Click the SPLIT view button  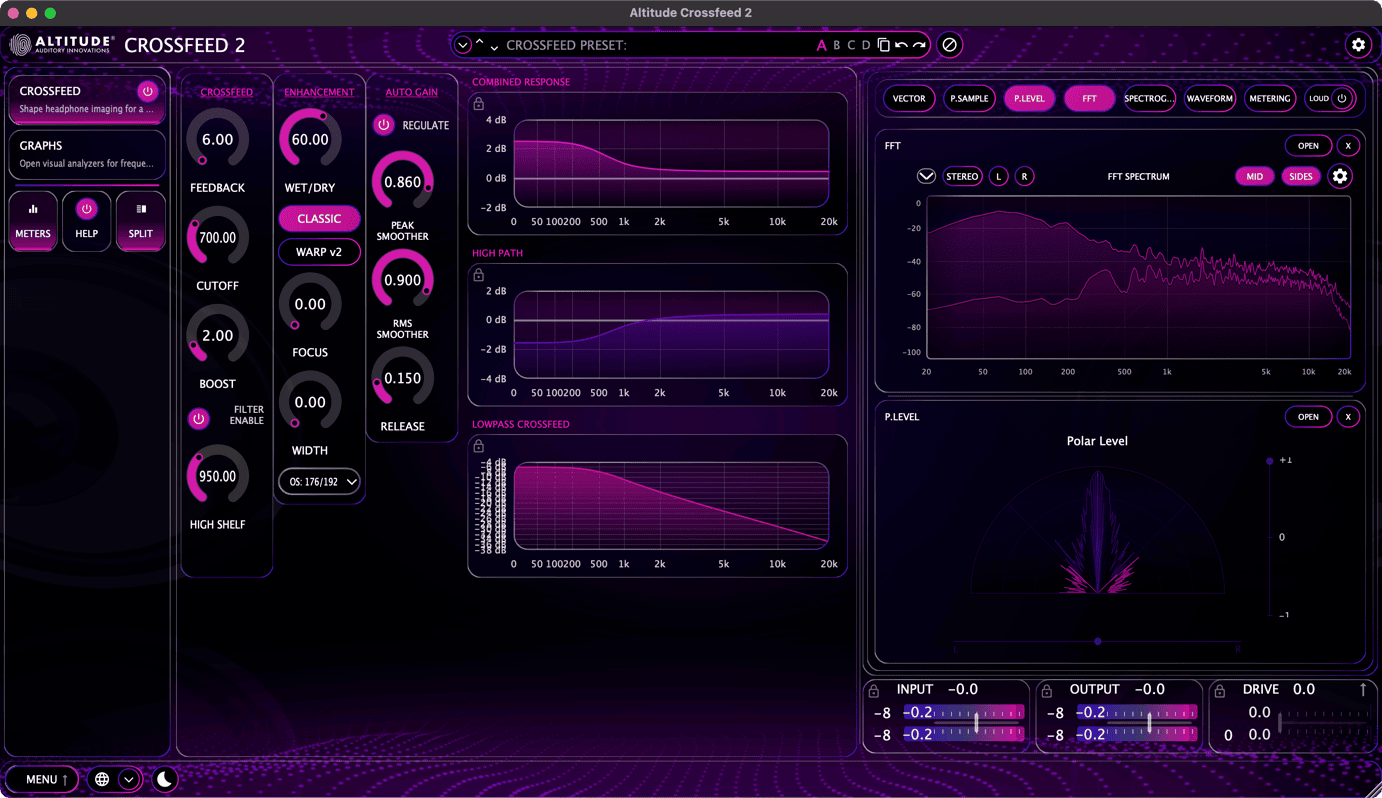(x=141, y=221)
